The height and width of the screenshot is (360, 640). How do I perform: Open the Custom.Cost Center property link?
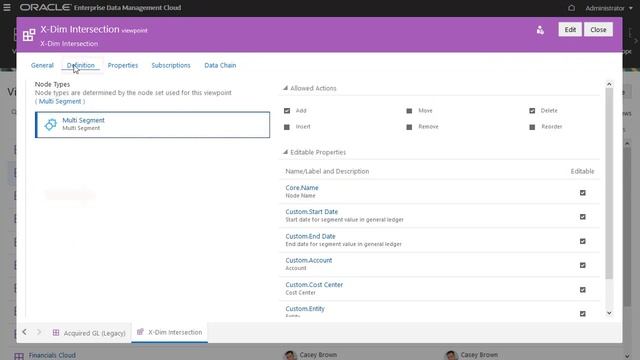pos(314,285)
